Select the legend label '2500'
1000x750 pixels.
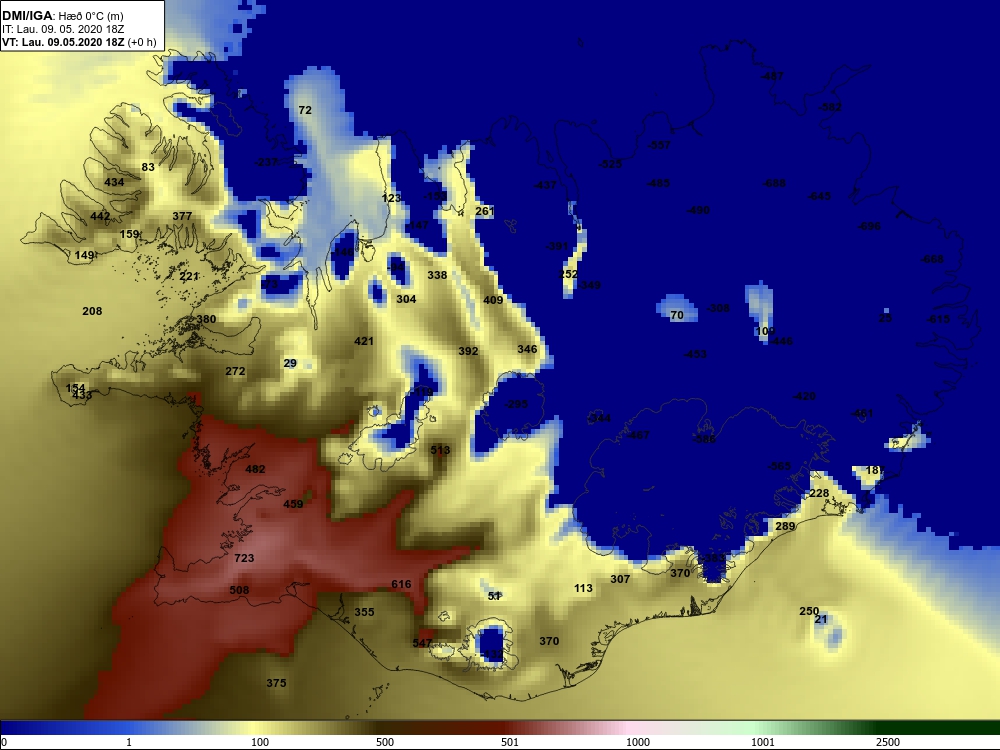pyautogui.click(x=888, y=742)
